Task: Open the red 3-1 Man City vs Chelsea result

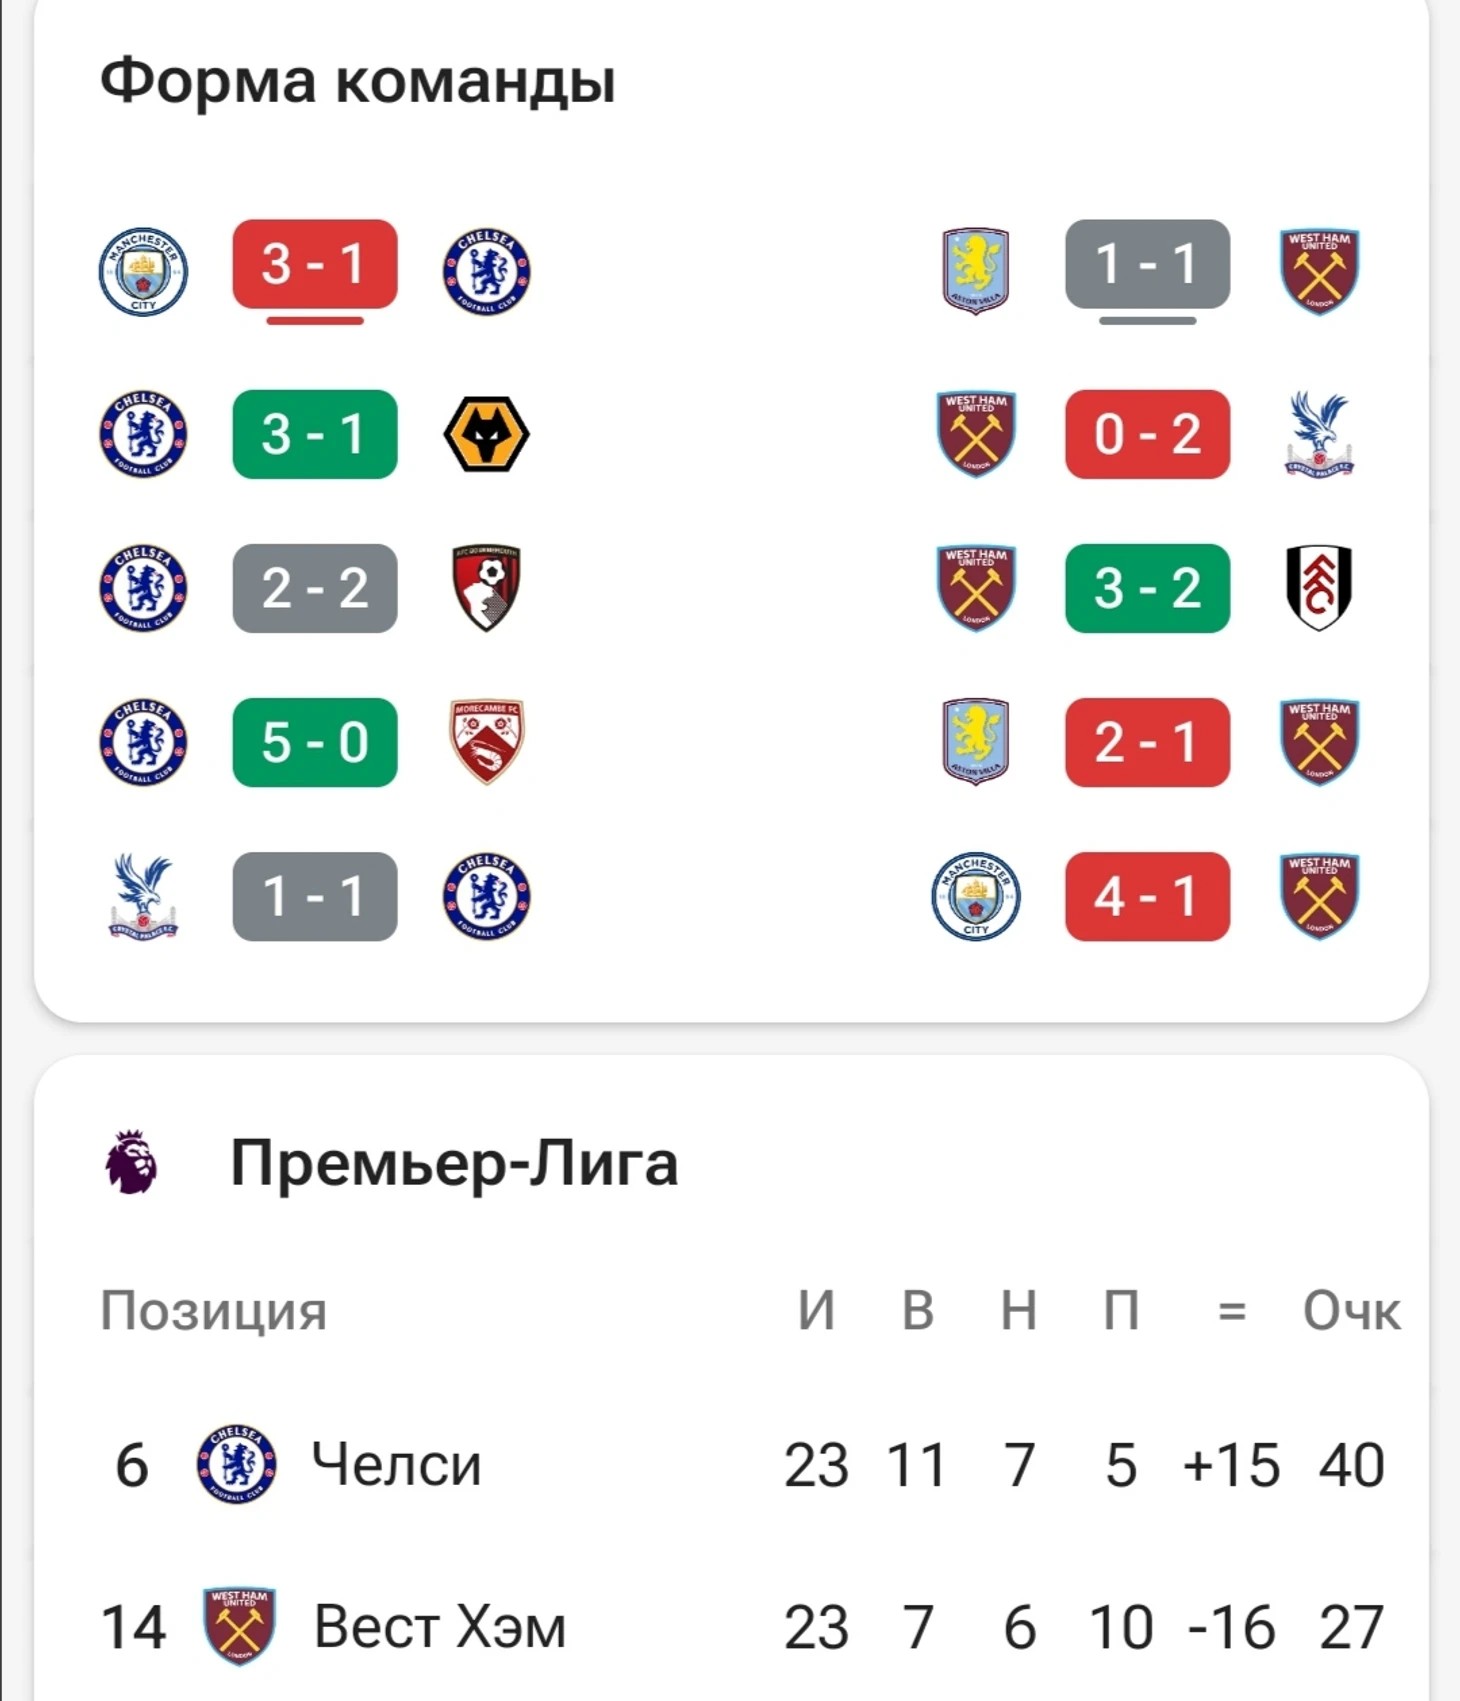Action: [x=315, y=264]
